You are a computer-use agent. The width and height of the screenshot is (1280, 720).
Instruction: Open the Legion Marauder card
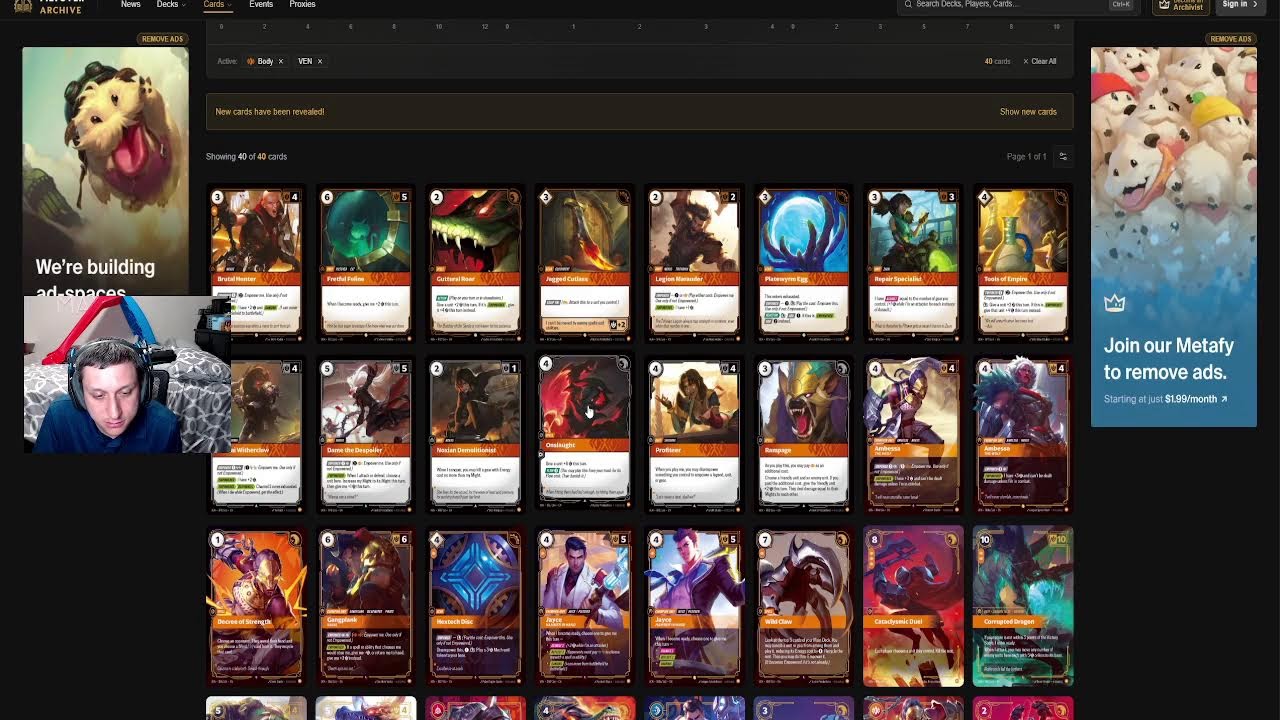694,265
